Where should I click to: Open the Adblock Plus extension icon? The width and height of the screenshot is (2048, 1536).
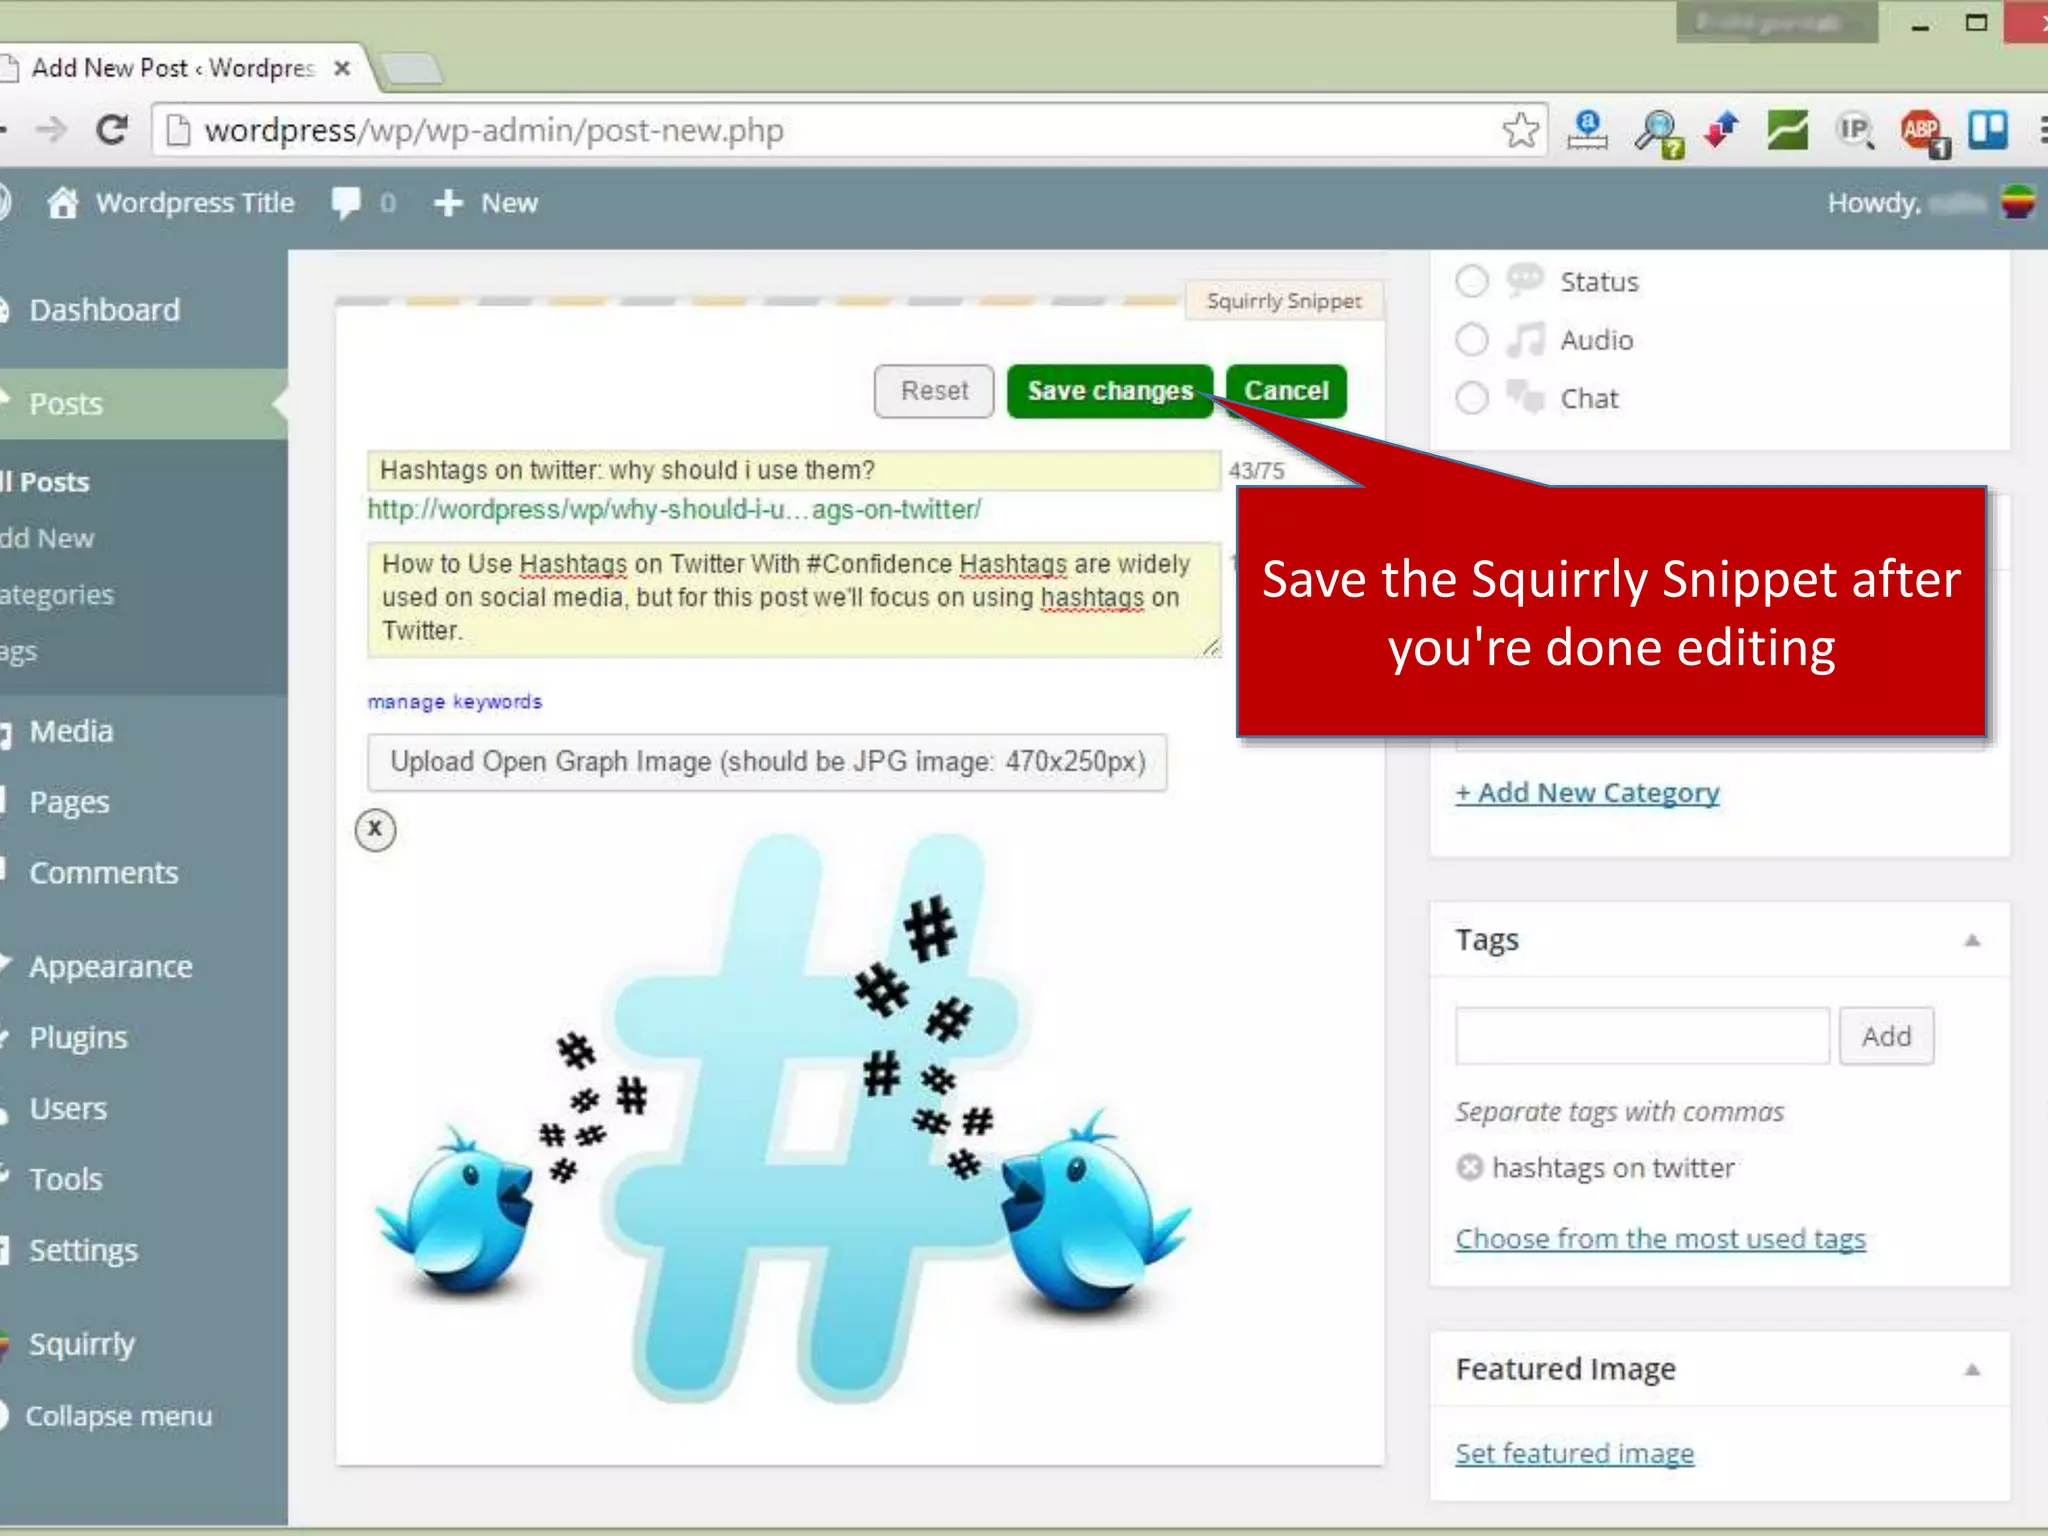(1923, 131)
